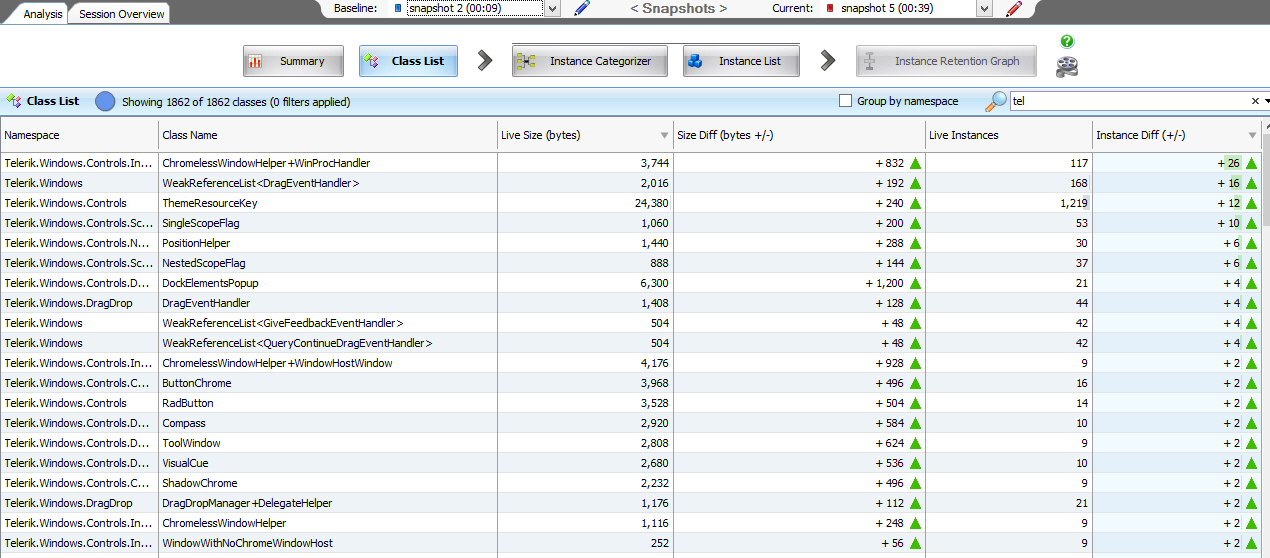The image size is (1270, 558).
Task: Select the ShadowChrome class row
Action: (x=630, y=483)
